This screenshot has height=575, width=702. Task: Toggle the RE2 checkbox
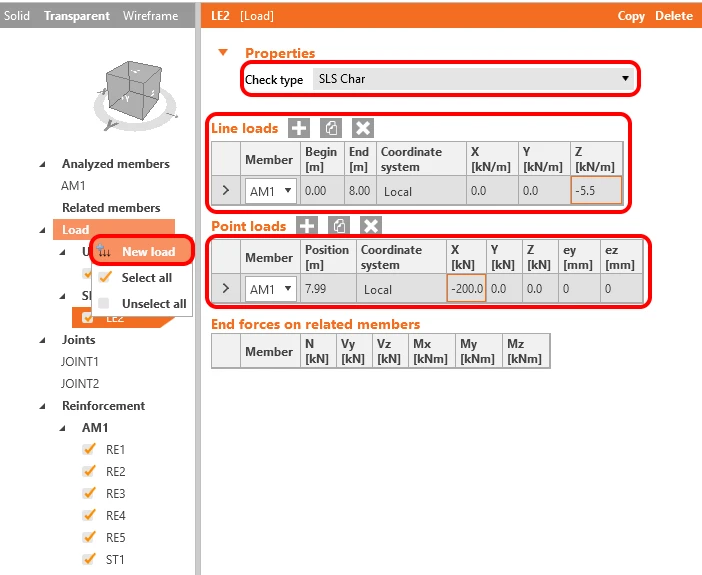point(89,471)
